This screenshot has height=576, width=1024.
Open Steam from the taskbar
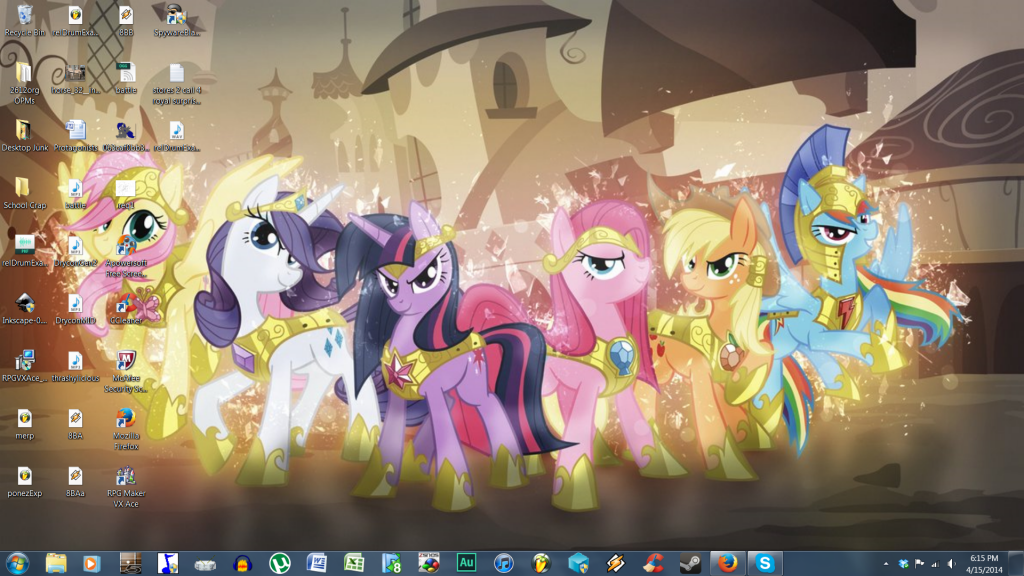click(690, 563)
